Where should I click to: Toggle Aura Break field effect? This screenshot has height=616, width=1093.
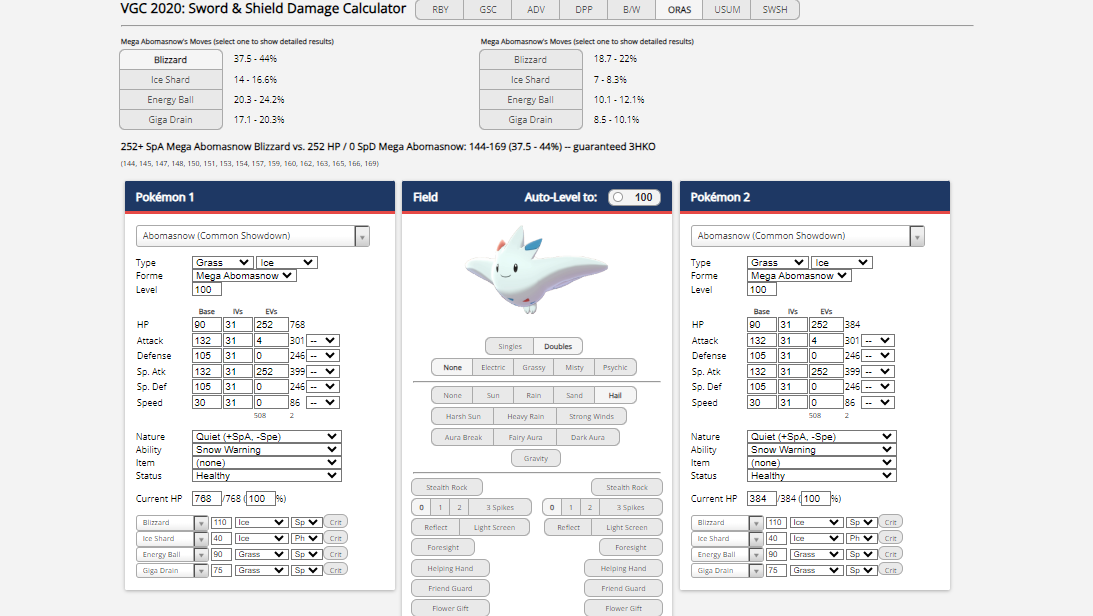point(463,437)
